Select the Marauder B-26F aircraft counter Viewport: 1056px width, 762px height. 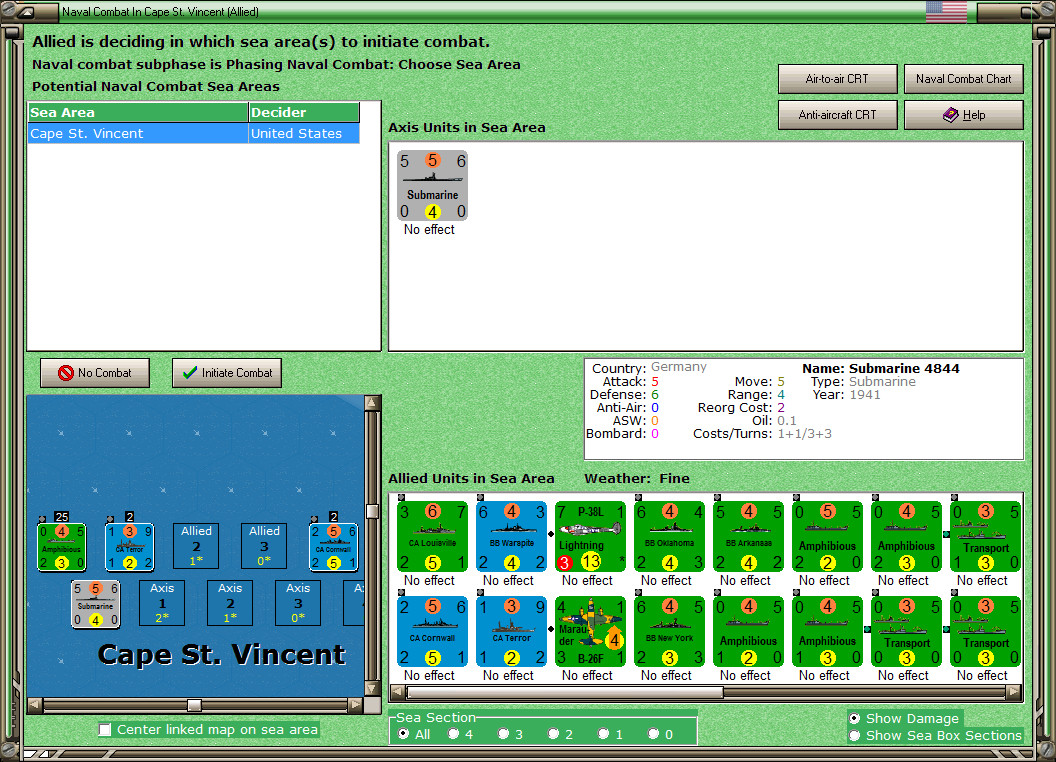tap(590, 631)
